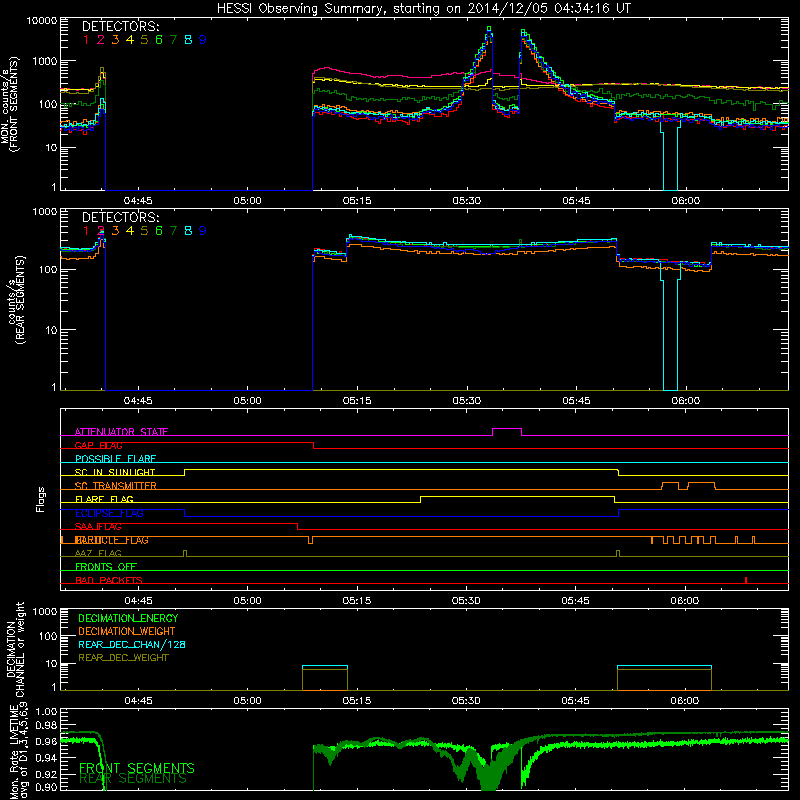Click 10000 tick on front segments y-axis
The height and width of the screenshot is (800, 800).
coord(41,21)
